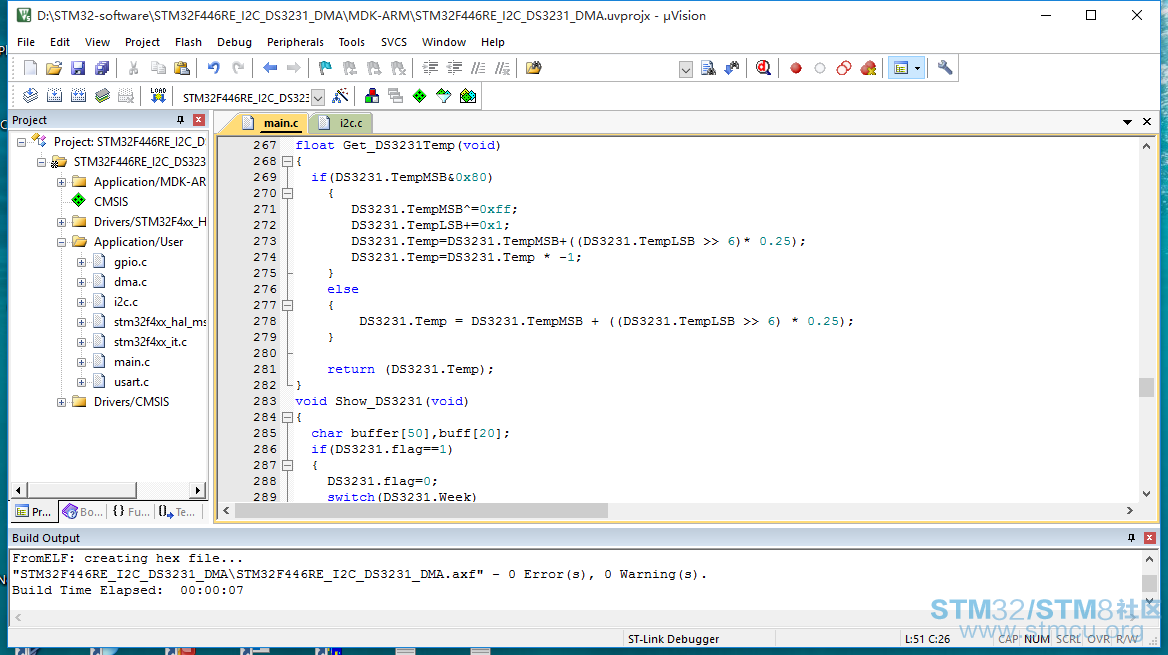Click the Find document magnifier icon
The width and height of the screenshot is (1168, 655).
click(708, 68)
